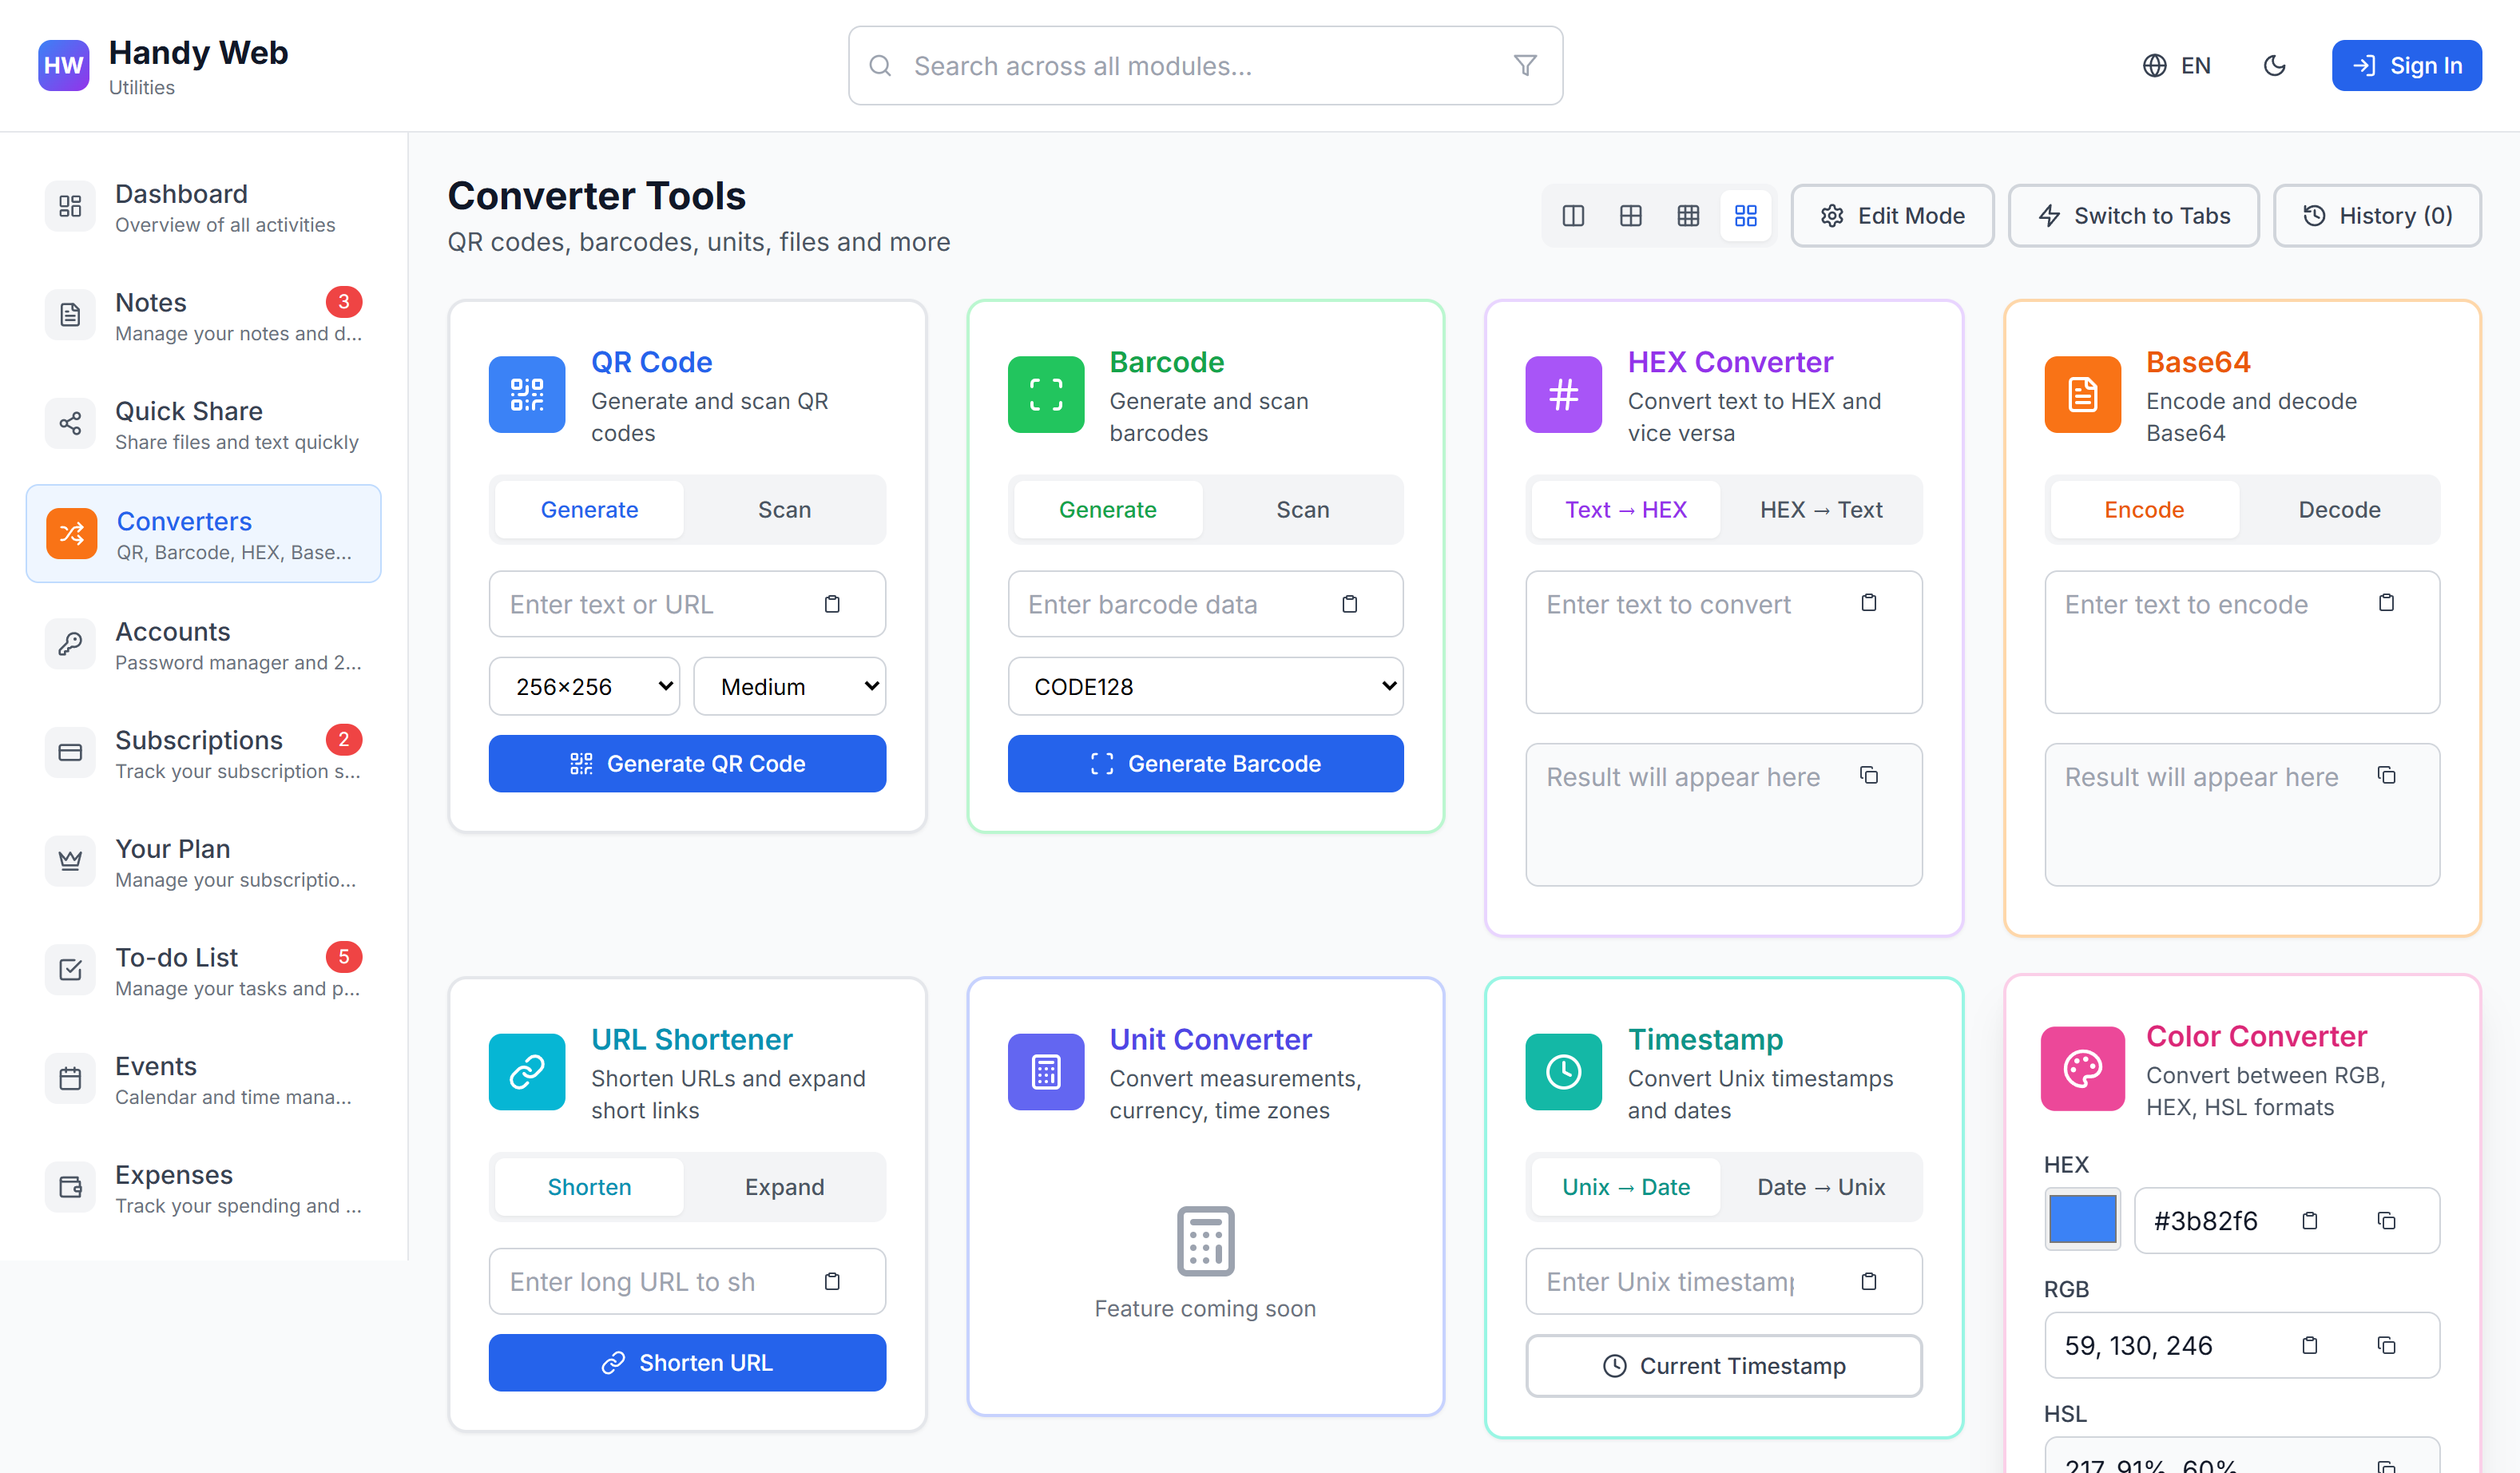Copy the RGB color value

click(2386, 1345)
